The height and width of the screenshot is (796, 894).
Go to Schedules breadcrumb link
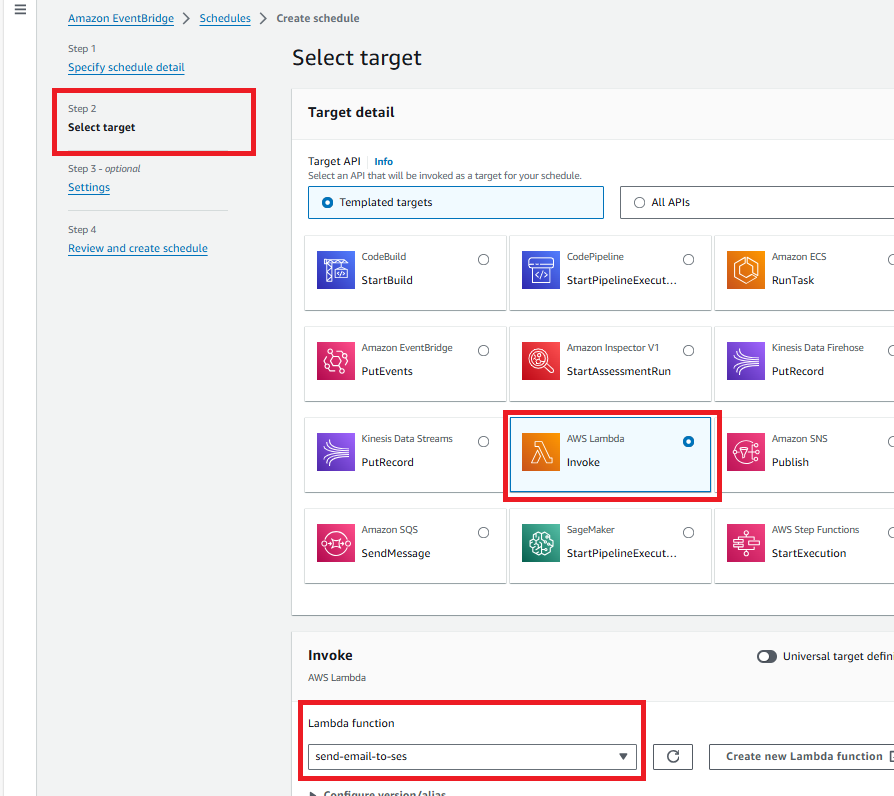click(225, 18)
